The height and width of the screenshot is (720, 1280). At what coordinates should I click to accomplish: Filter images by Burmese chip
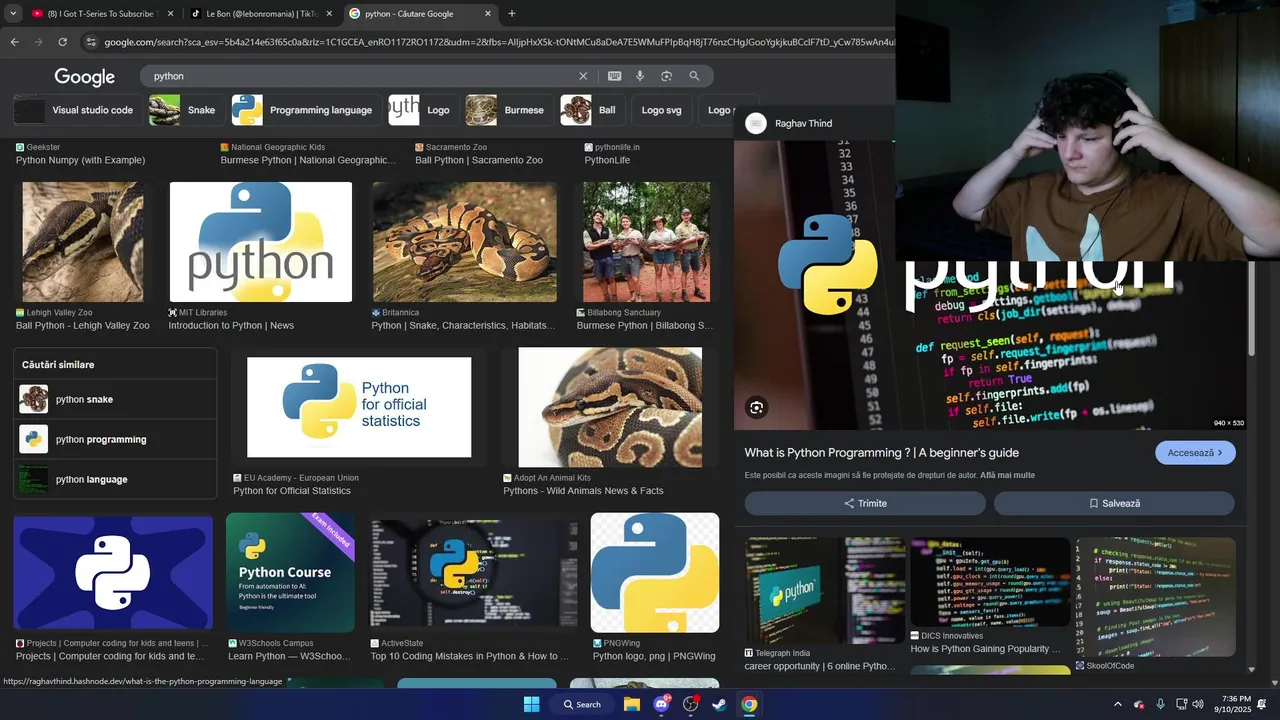click(x=508, y=110)
